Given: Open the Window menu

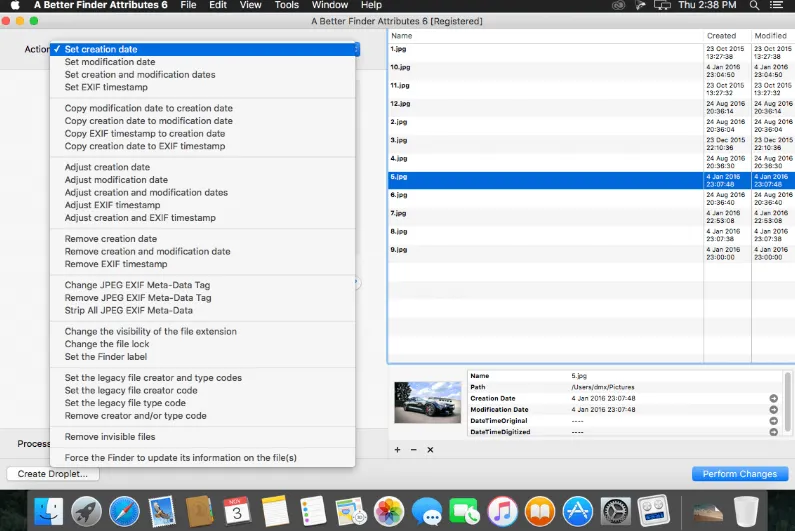Looking at the screenshot, I should (x=330, y=6).
